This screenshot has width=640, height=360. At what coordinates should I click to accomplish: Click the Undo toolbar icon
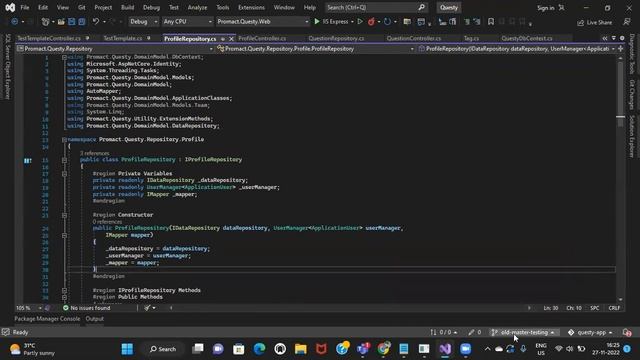(x=96, y=21)
